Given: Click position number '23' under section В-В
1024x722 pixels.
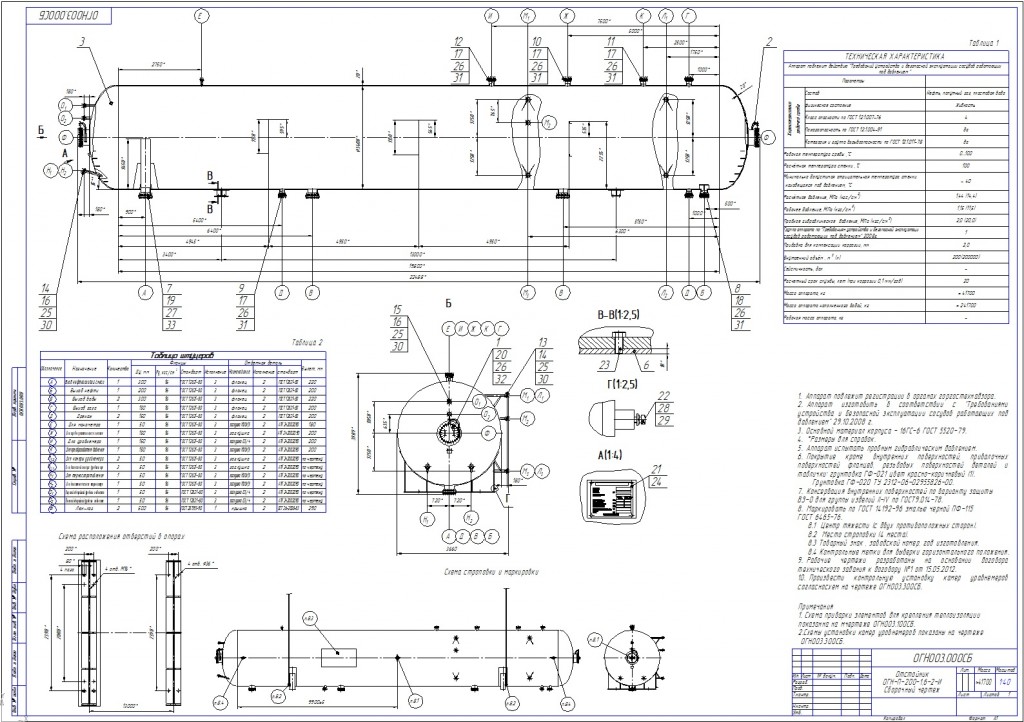Looking at the screenshot, I should [604, 366].
